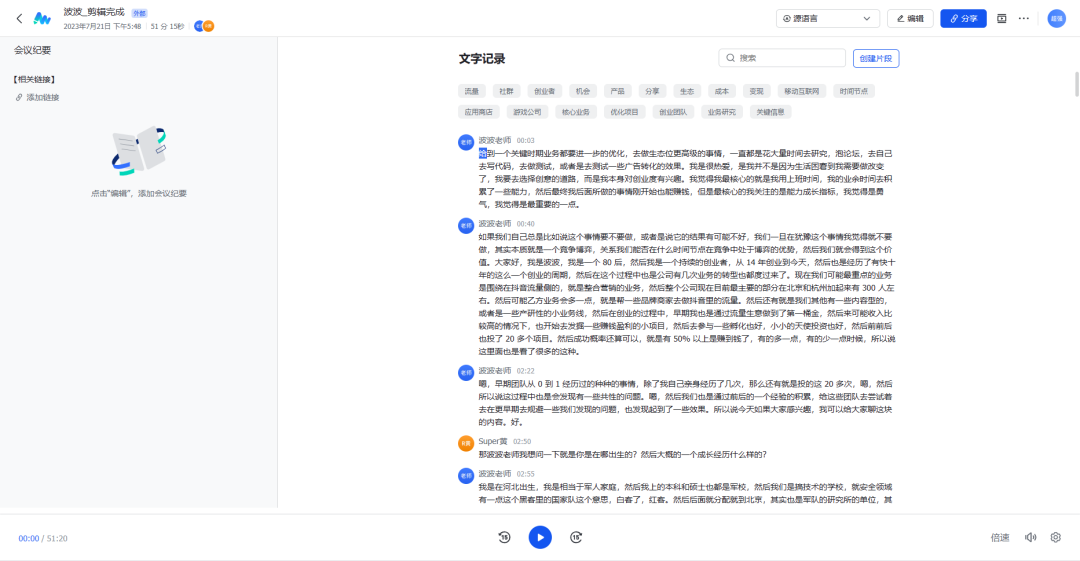Select the 应用商店 keyword tag
Viewport: 1080px width, 561px height.
[x=478, y=112]
